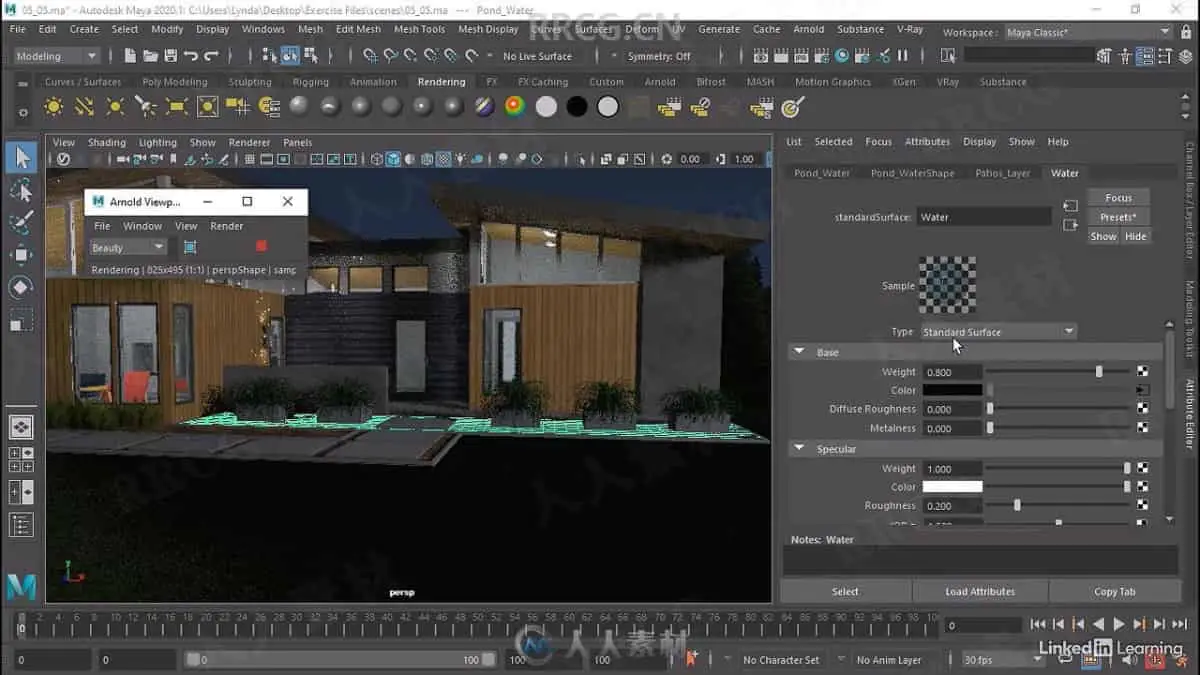
Task: Switch to the Pond_WaterShape tab
Action: tap(912, 173)
